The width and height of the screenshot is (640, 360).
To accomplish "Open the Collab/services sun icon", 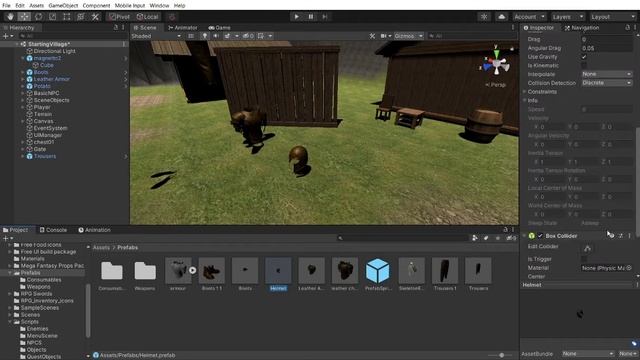I will pyautogui.click(x=484, y=17).
